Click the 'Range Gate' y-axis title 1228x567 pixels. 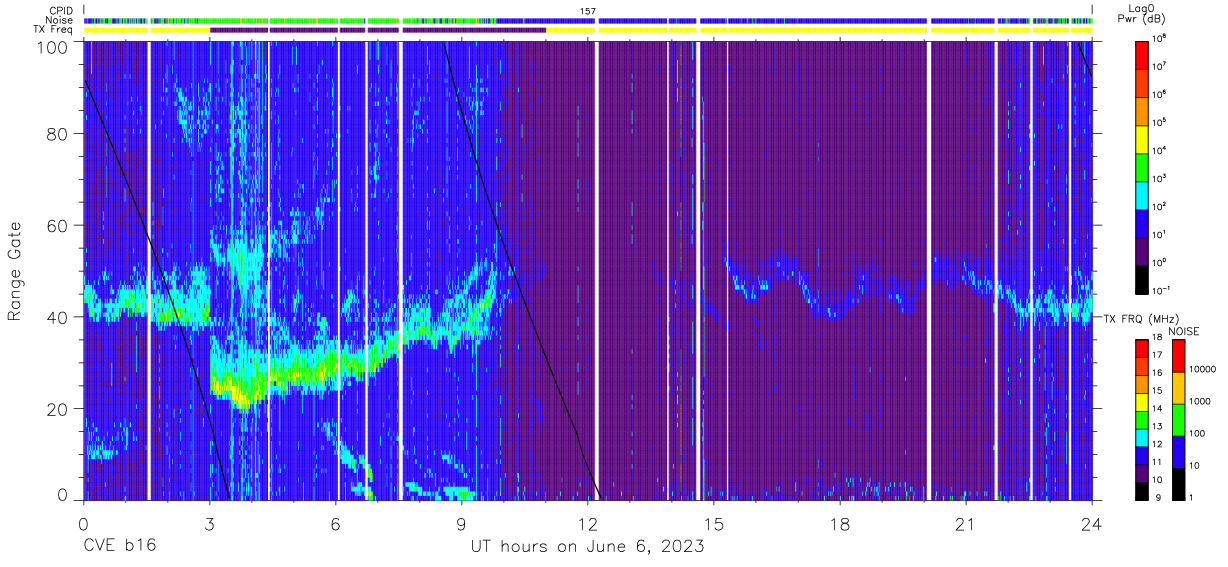click(x=15, y=270)
